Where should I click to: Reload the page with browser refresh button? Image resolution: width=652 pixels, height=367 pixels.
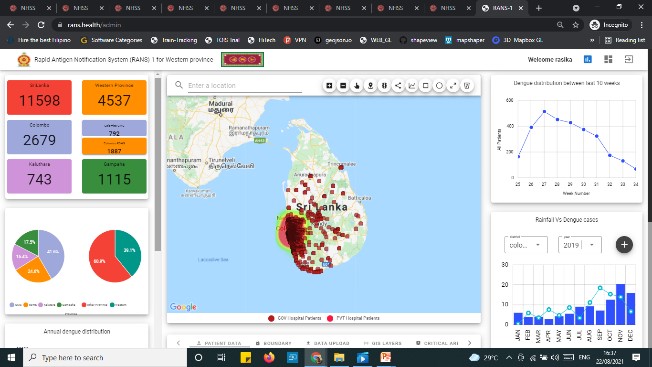[x=41, y=25]
